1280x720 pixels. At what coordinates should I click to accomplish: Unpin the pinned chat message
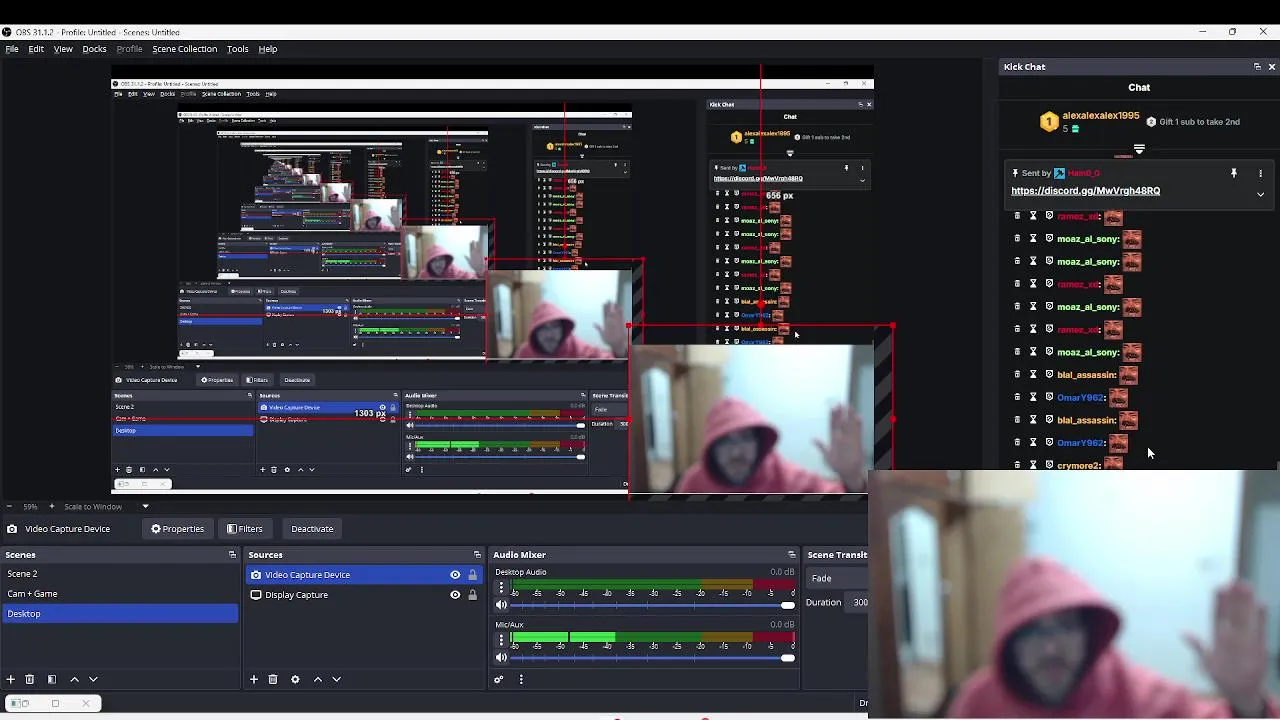coord(1234,173)
